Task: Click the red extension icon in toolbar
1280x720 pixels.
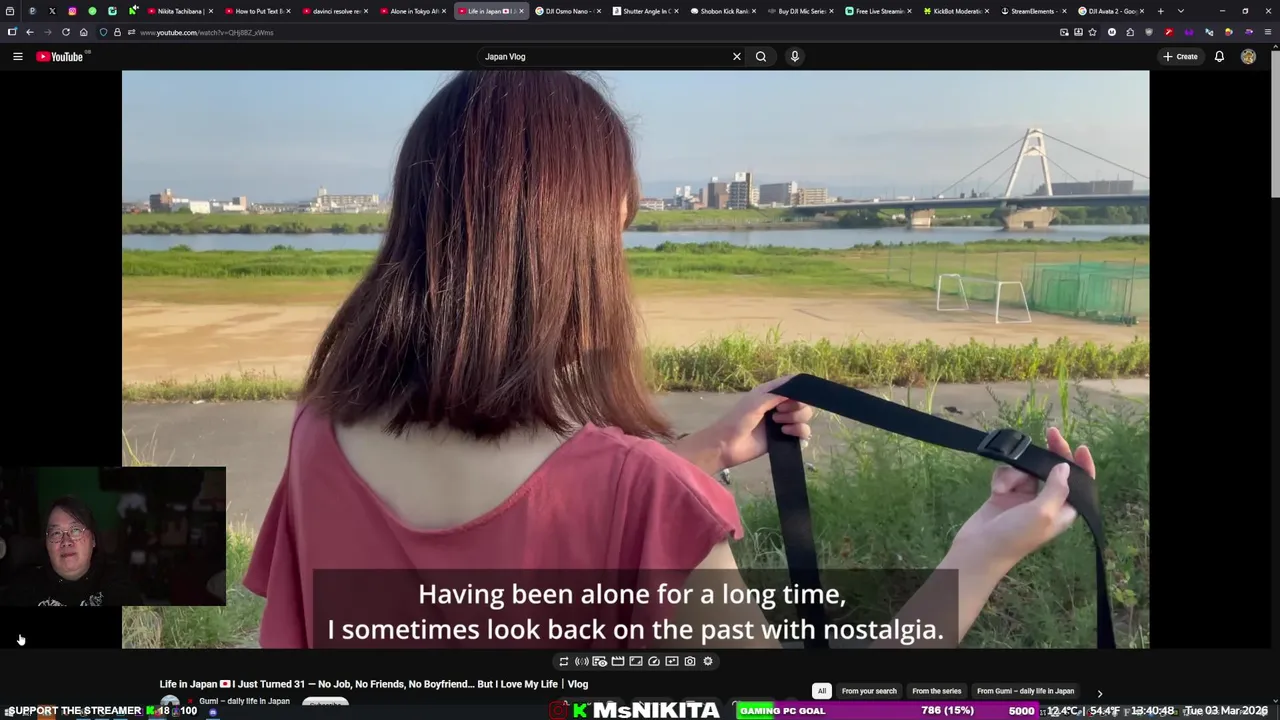Action: tap(1169, 32)
